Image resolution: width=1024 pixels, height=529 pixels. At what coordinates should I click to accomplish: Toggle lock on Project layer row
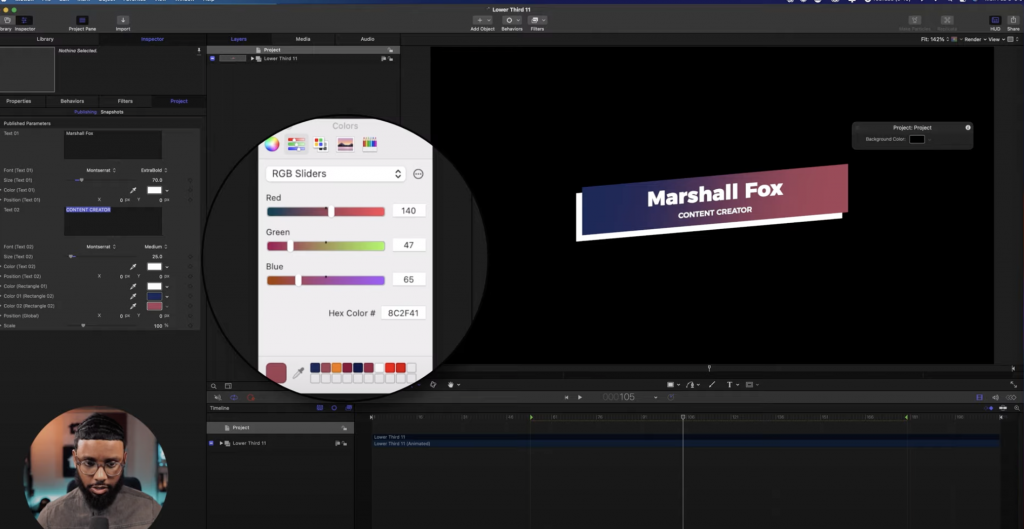(x=391, y=50)
